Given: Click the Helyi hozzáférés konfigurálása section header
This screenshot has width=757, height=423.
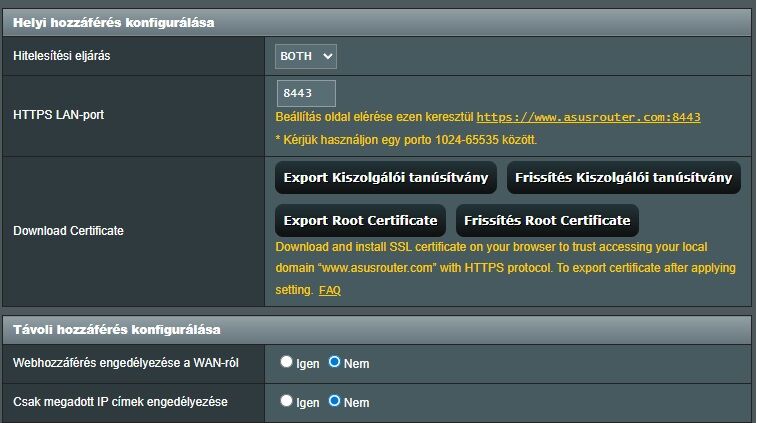Looking at the screenshot, I should pos(113,22).
